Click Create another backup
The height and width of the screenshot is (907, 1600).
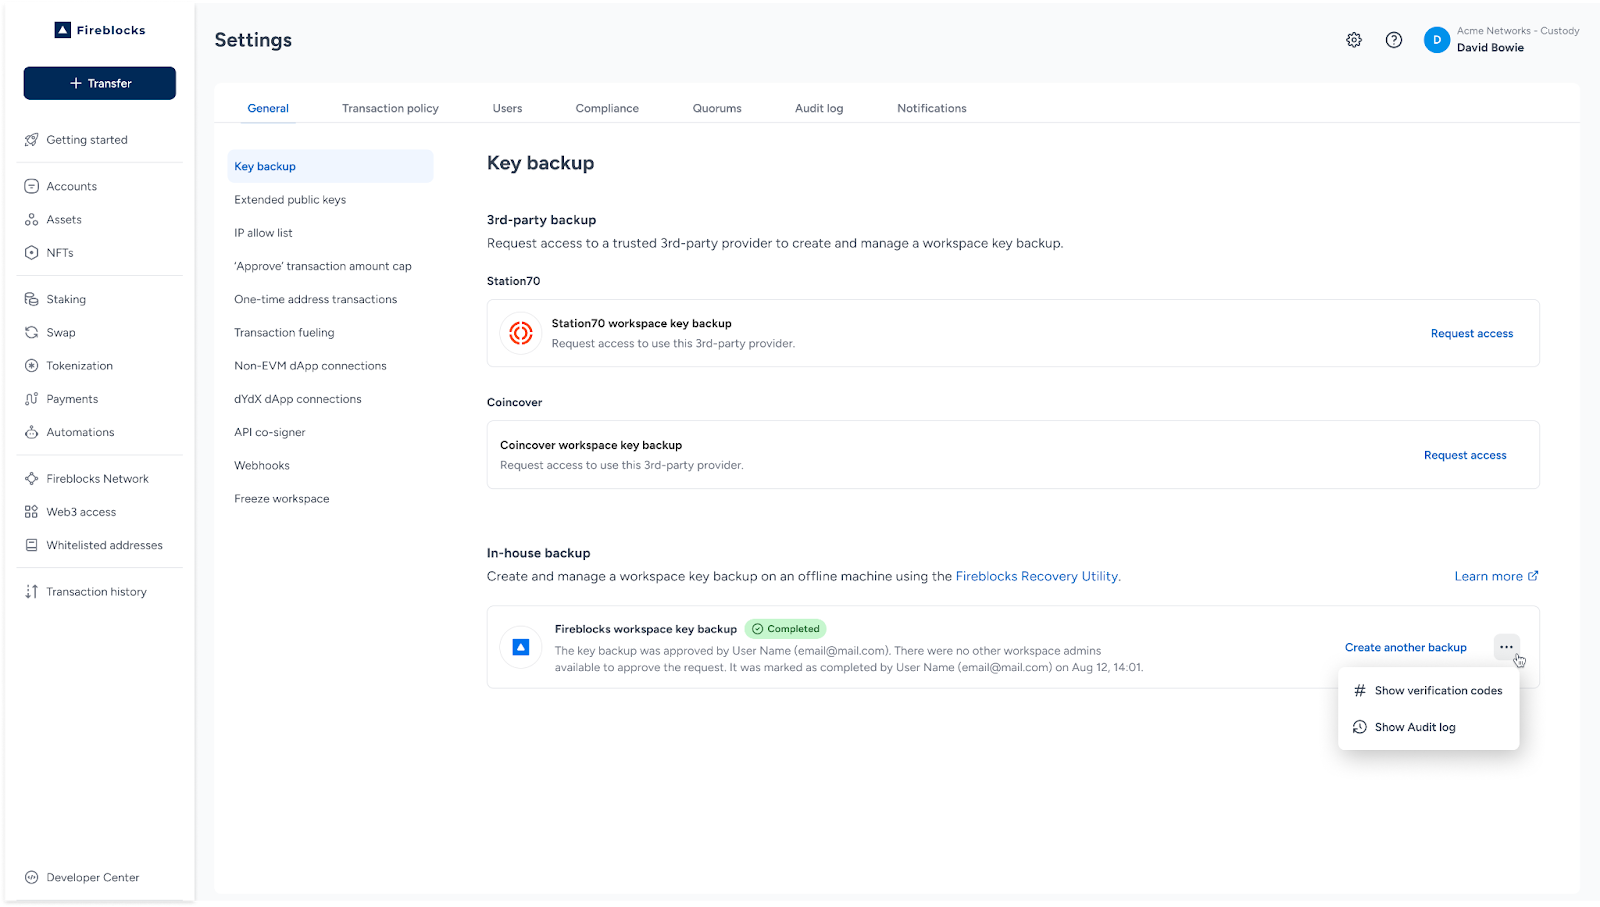(x=1406, y=648)
